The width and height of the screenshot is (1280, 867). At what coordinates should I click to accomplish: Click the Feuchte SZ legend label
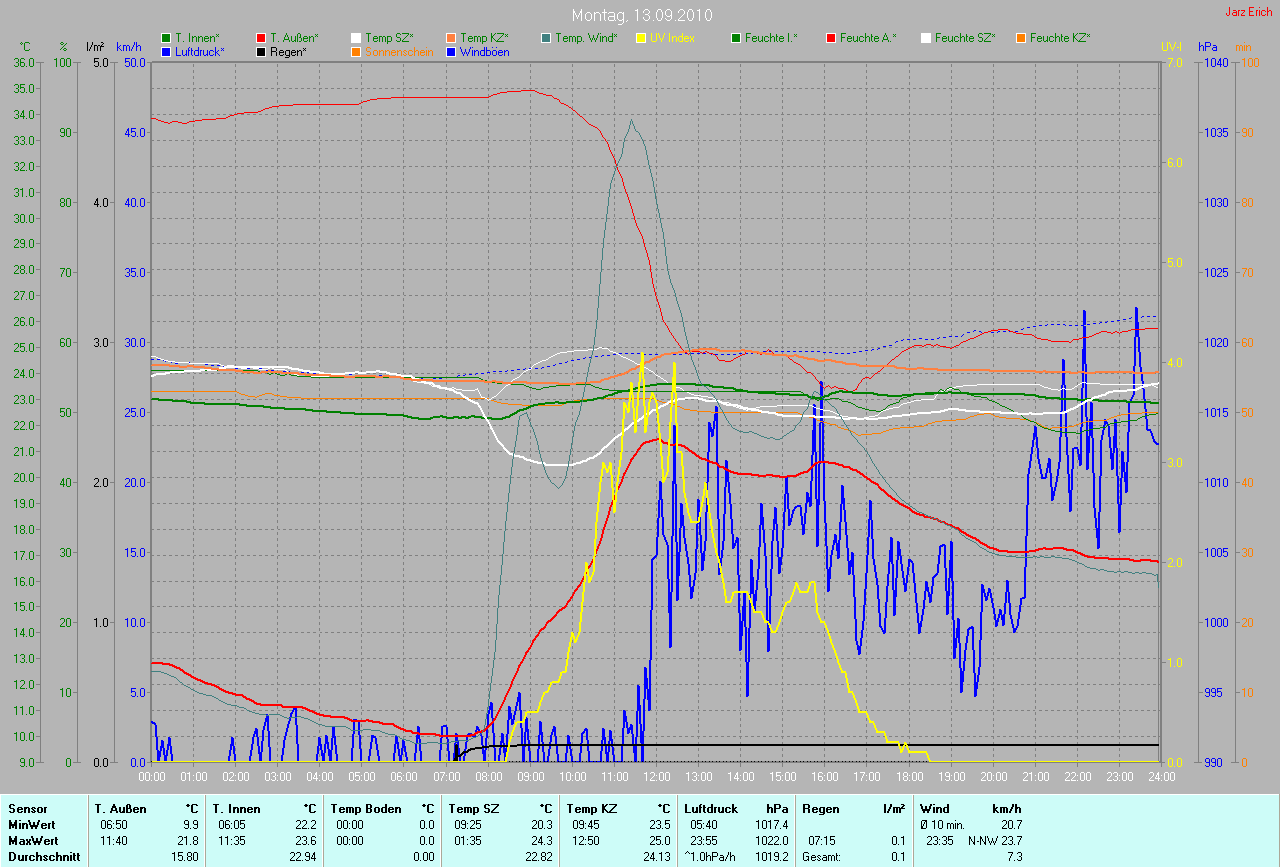point(965,38)
